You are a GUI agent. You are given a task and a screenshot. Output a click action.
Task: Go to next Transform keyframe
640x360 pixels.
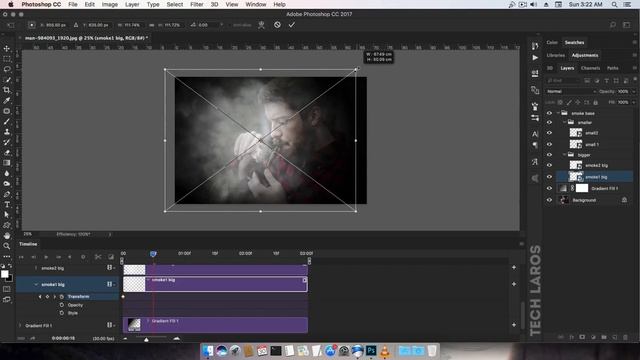coord(54,297)
